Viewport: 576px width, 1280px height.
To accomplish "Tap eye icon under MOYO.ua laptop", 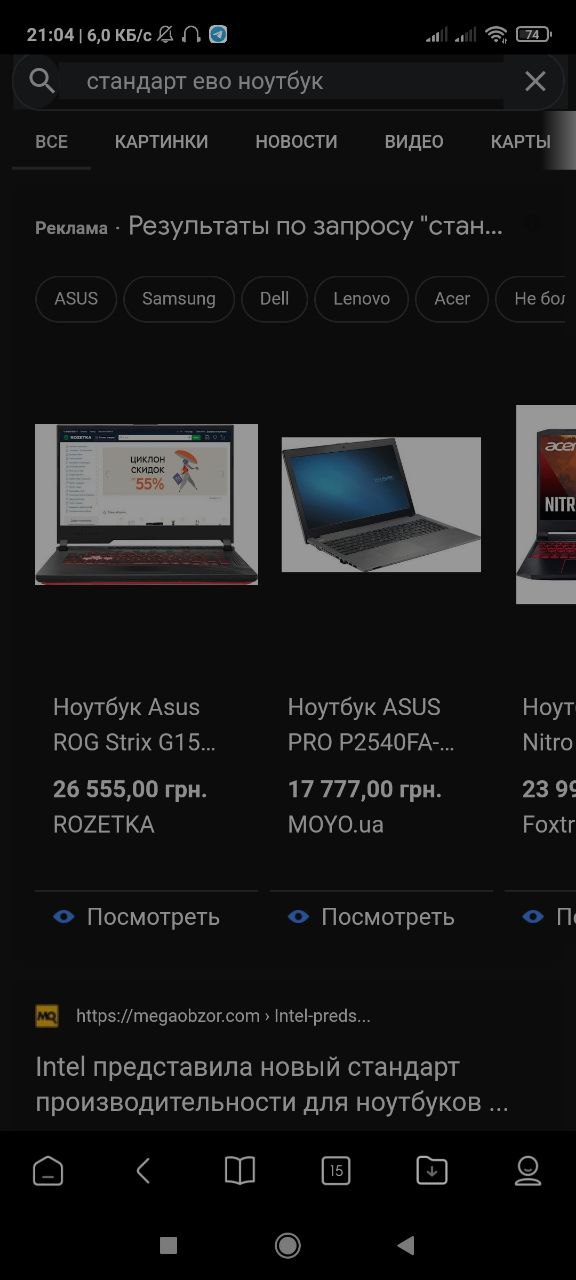I will pos(298,916).
